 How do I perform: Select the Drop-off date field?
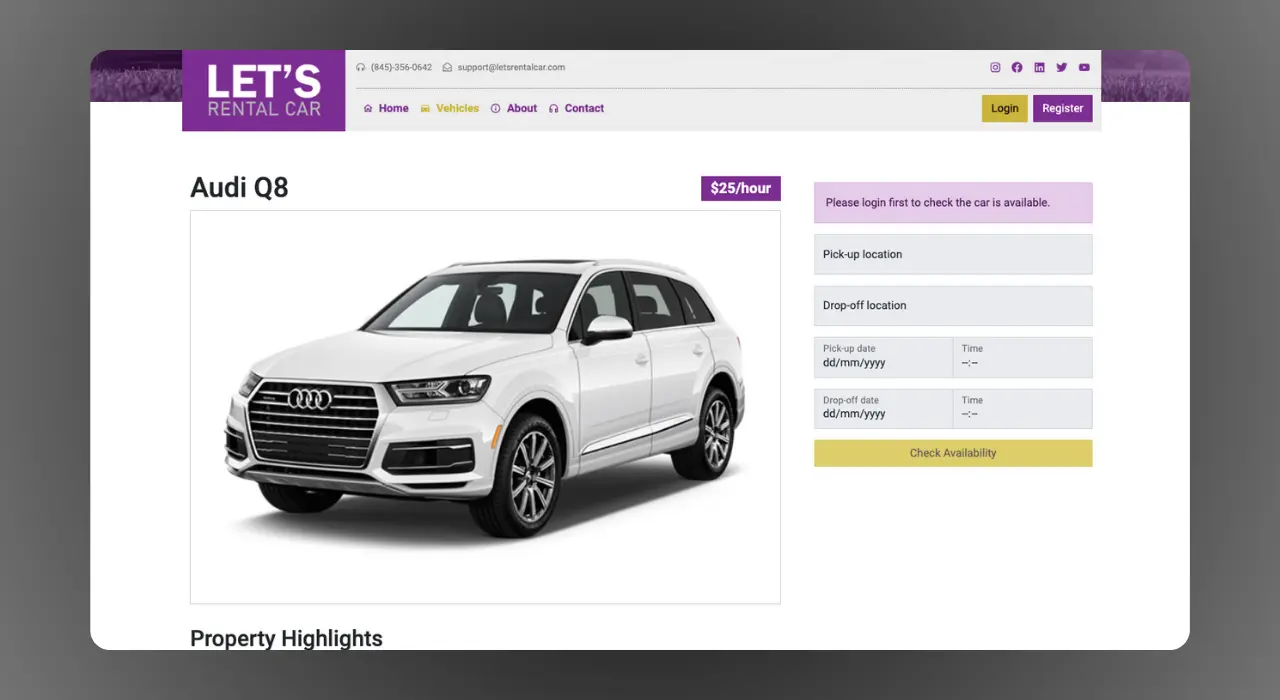pos(883,409)
